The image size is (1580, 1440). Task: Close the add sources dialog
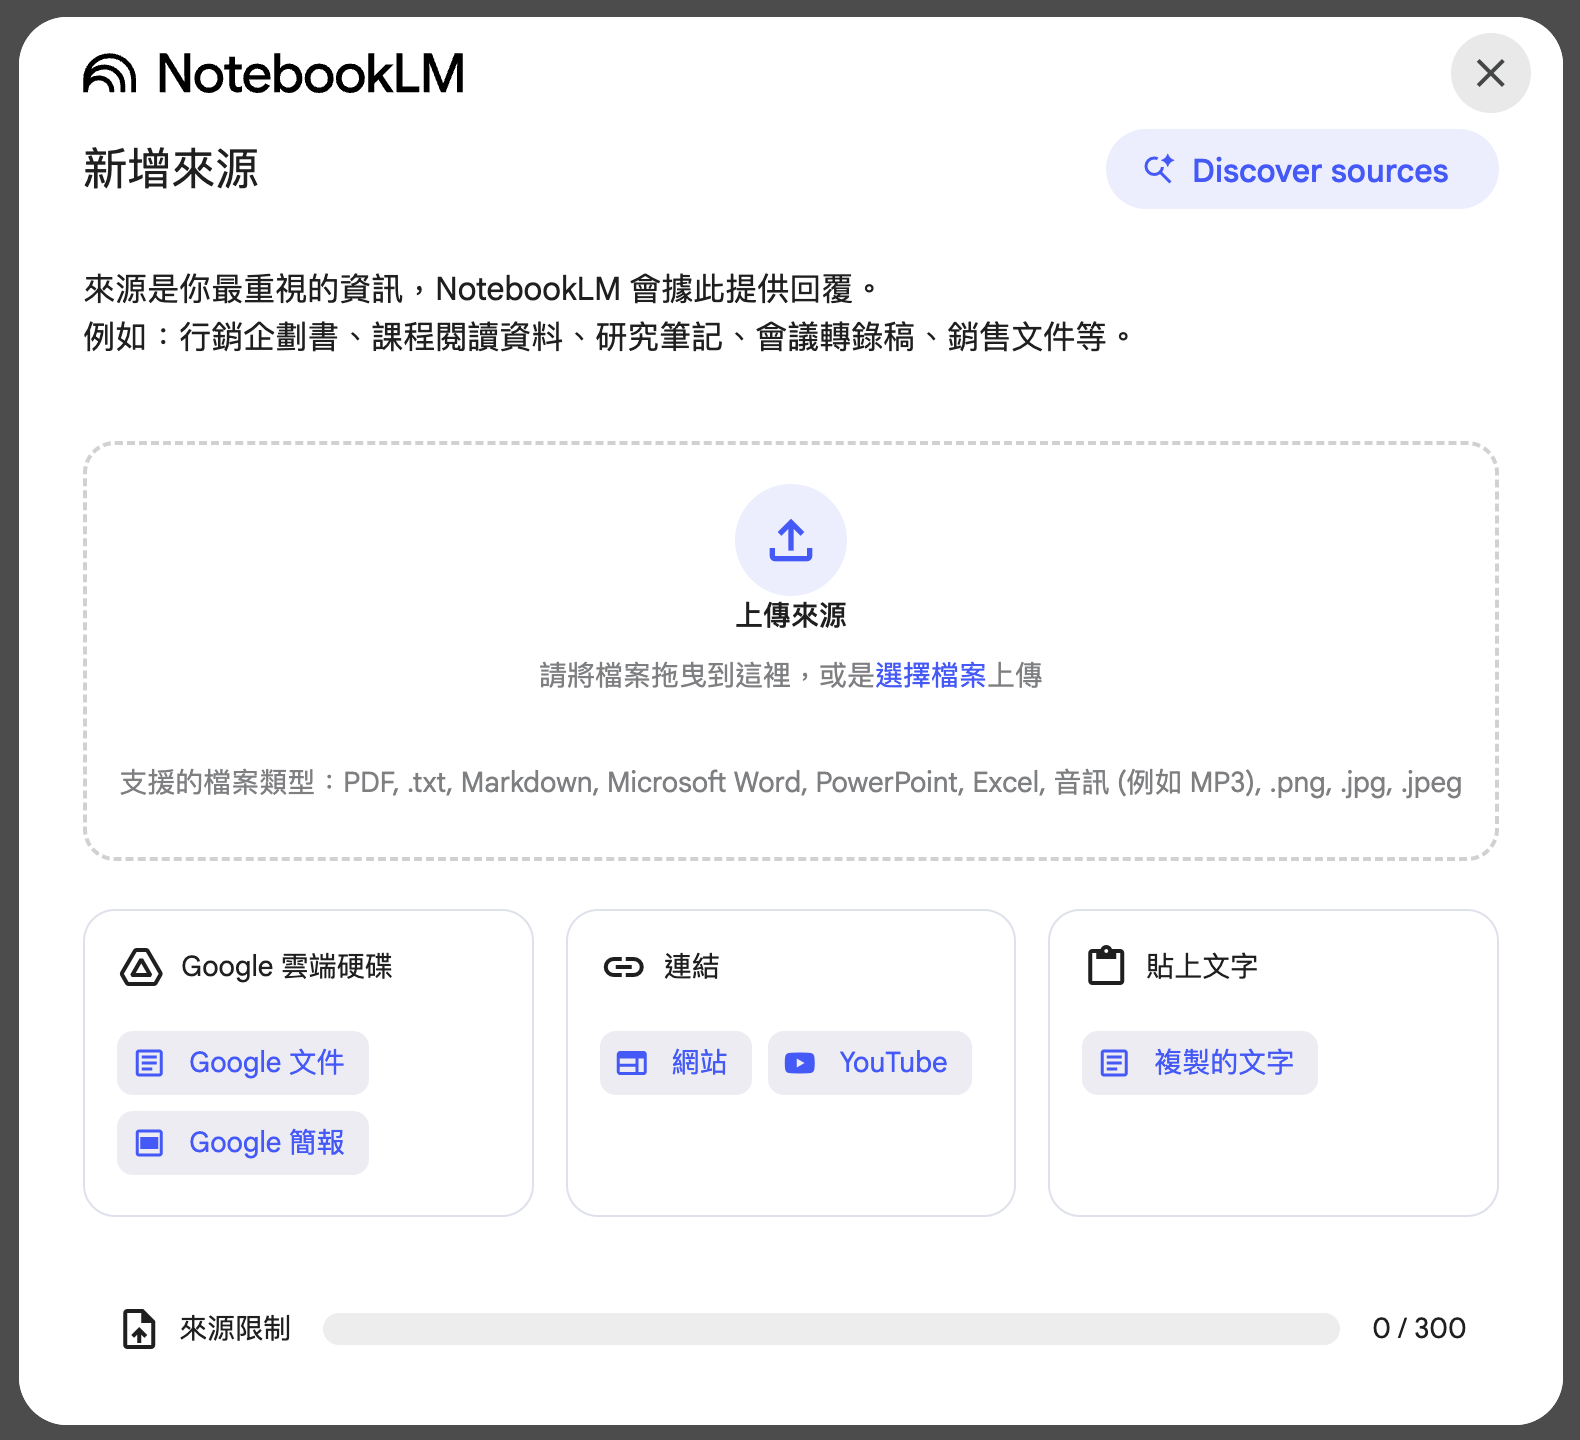pos(1490,73)
